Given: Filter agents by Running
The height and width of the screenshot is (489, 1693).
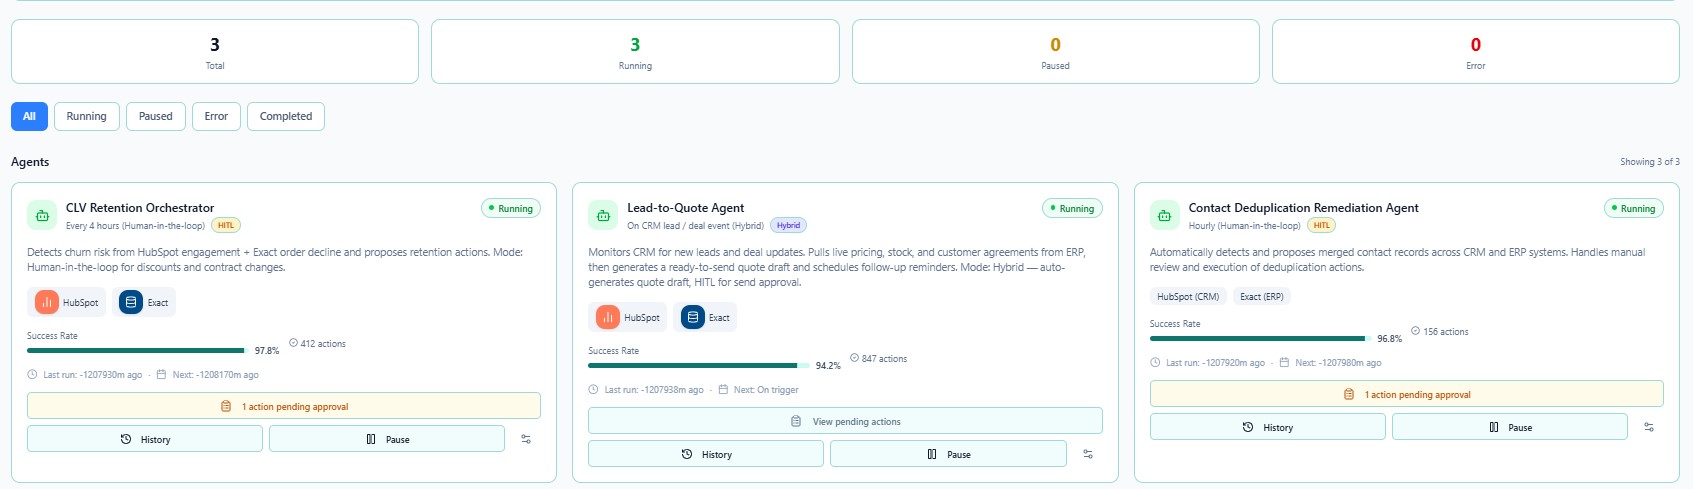Looking at the screenshot, I should [x=87, y=116].
